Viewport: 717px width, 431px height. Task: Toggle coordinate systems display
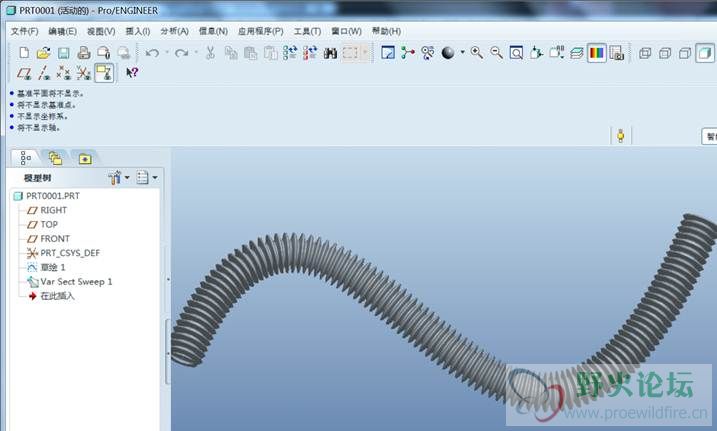[x=84, y=73]
